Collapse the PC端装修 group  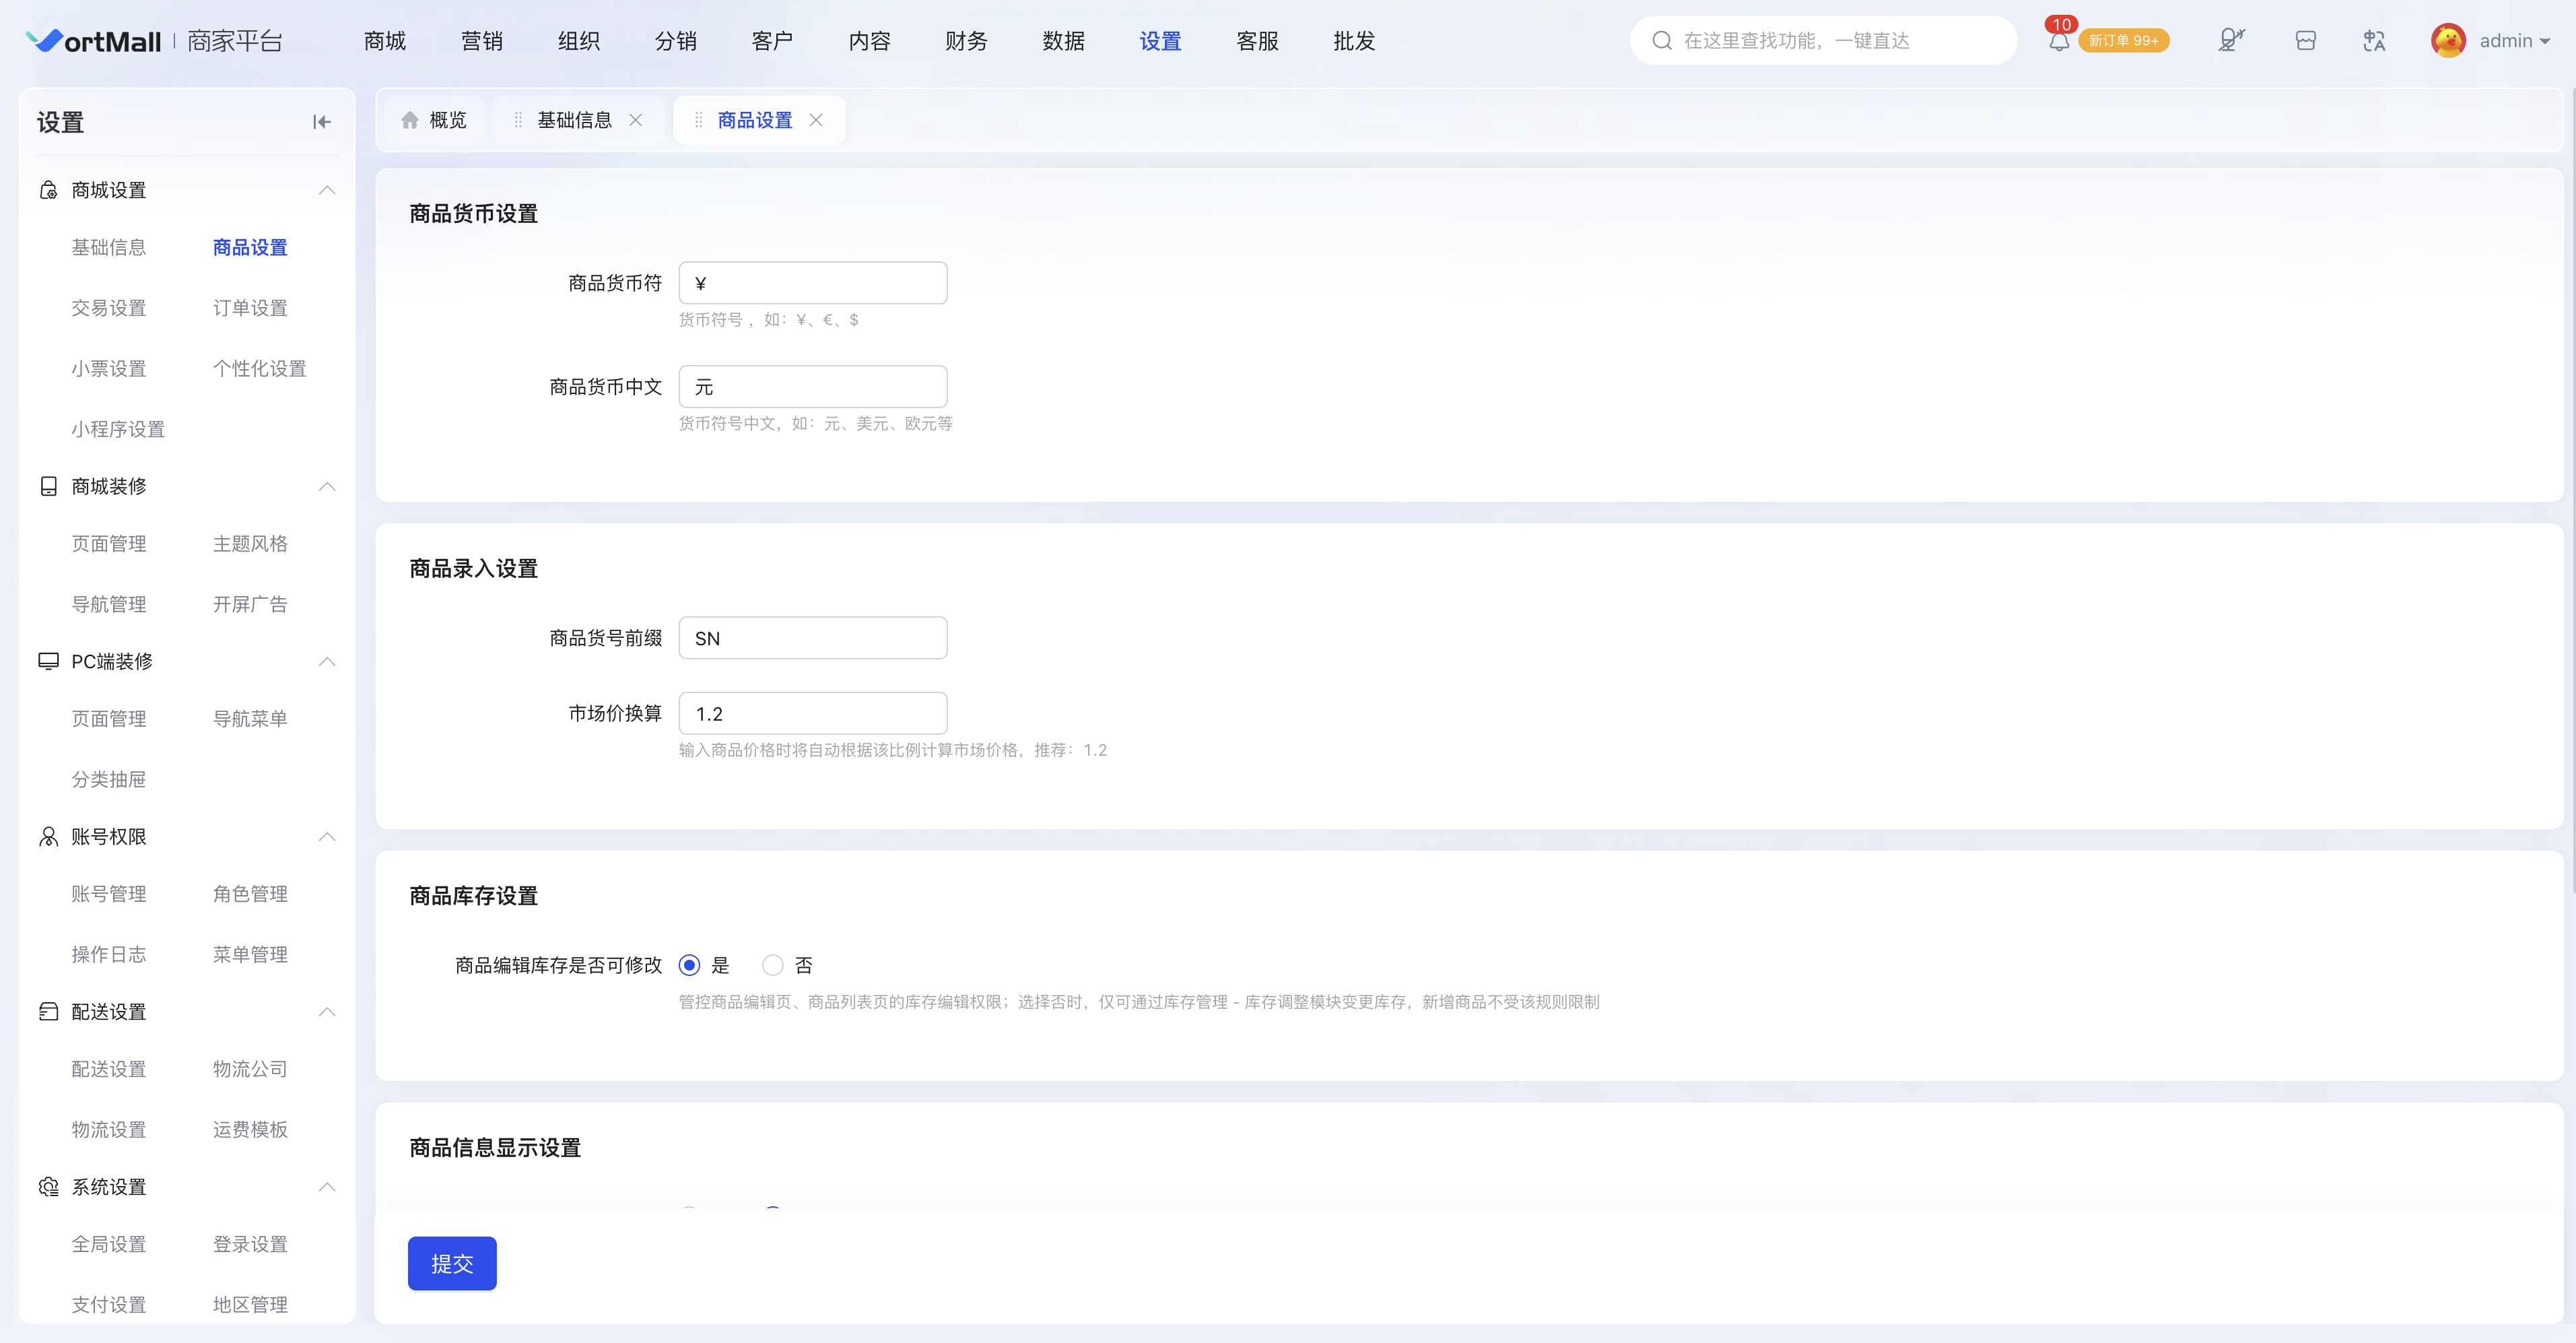pyautogui.click(x=327, y=661)
